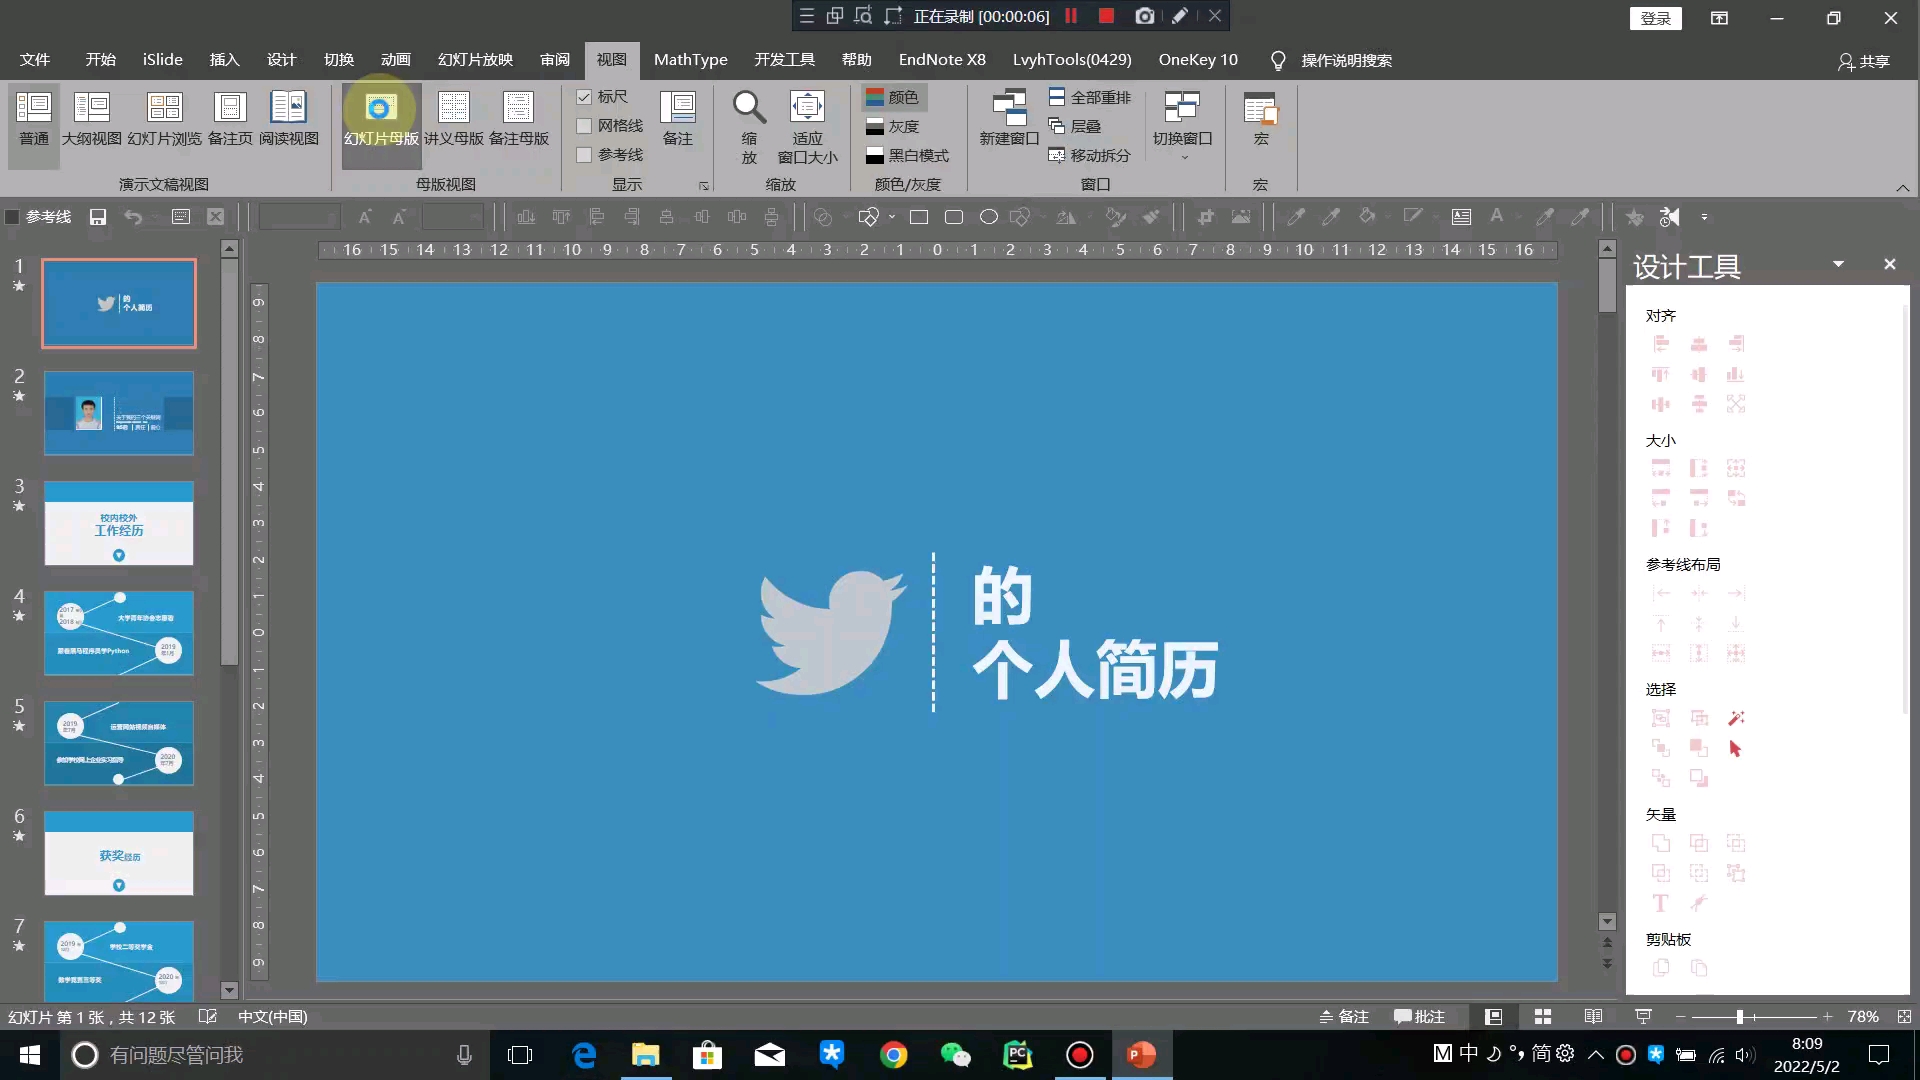Screen dimensions: 1920x1080
Task: Toggle quick-access 参考线 checkbox
Action: (x=13, y=217)
